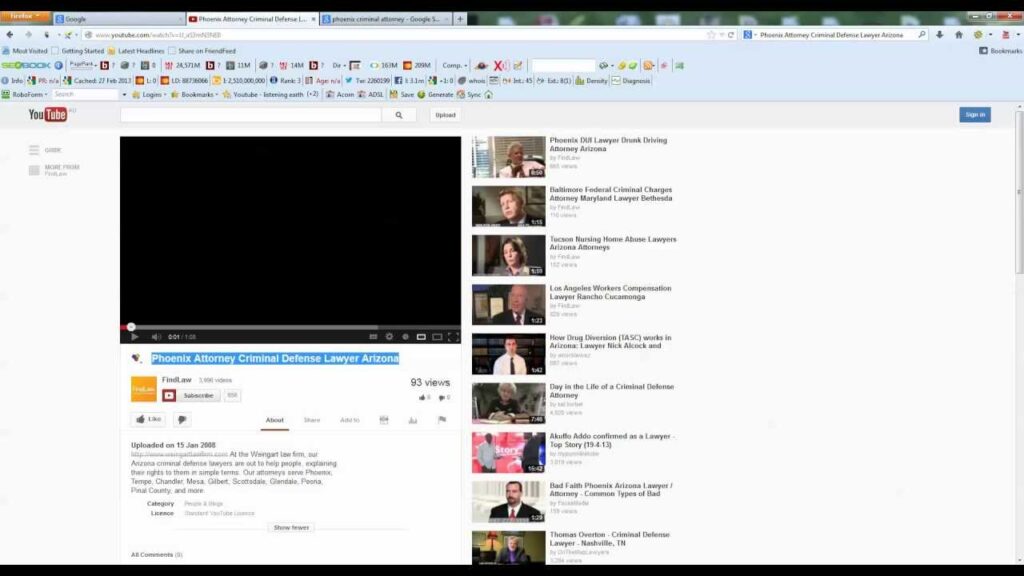
Task: Go back with browser back arrow
Action: point(10,35)
